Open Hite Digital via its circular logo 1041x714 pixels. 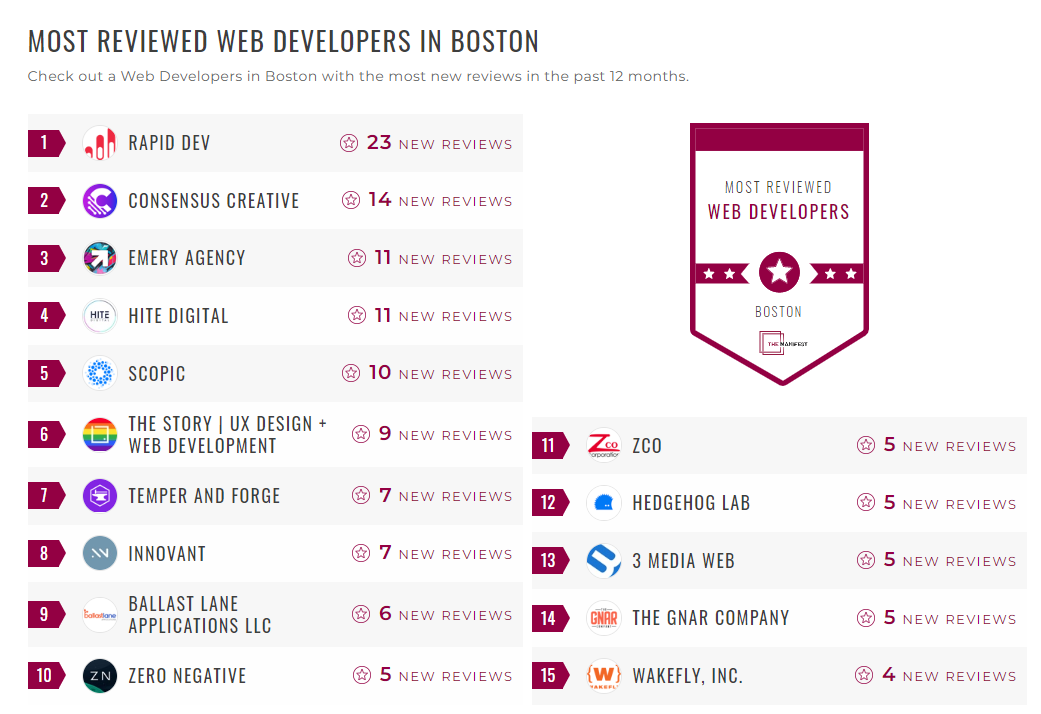(99, 315)
